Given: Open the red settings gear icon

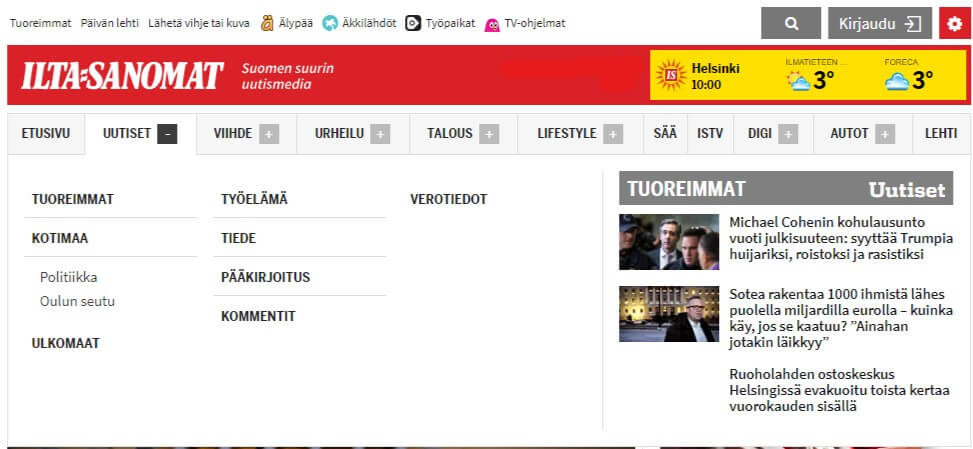Looking at the screenshot, I should (954, 24).
